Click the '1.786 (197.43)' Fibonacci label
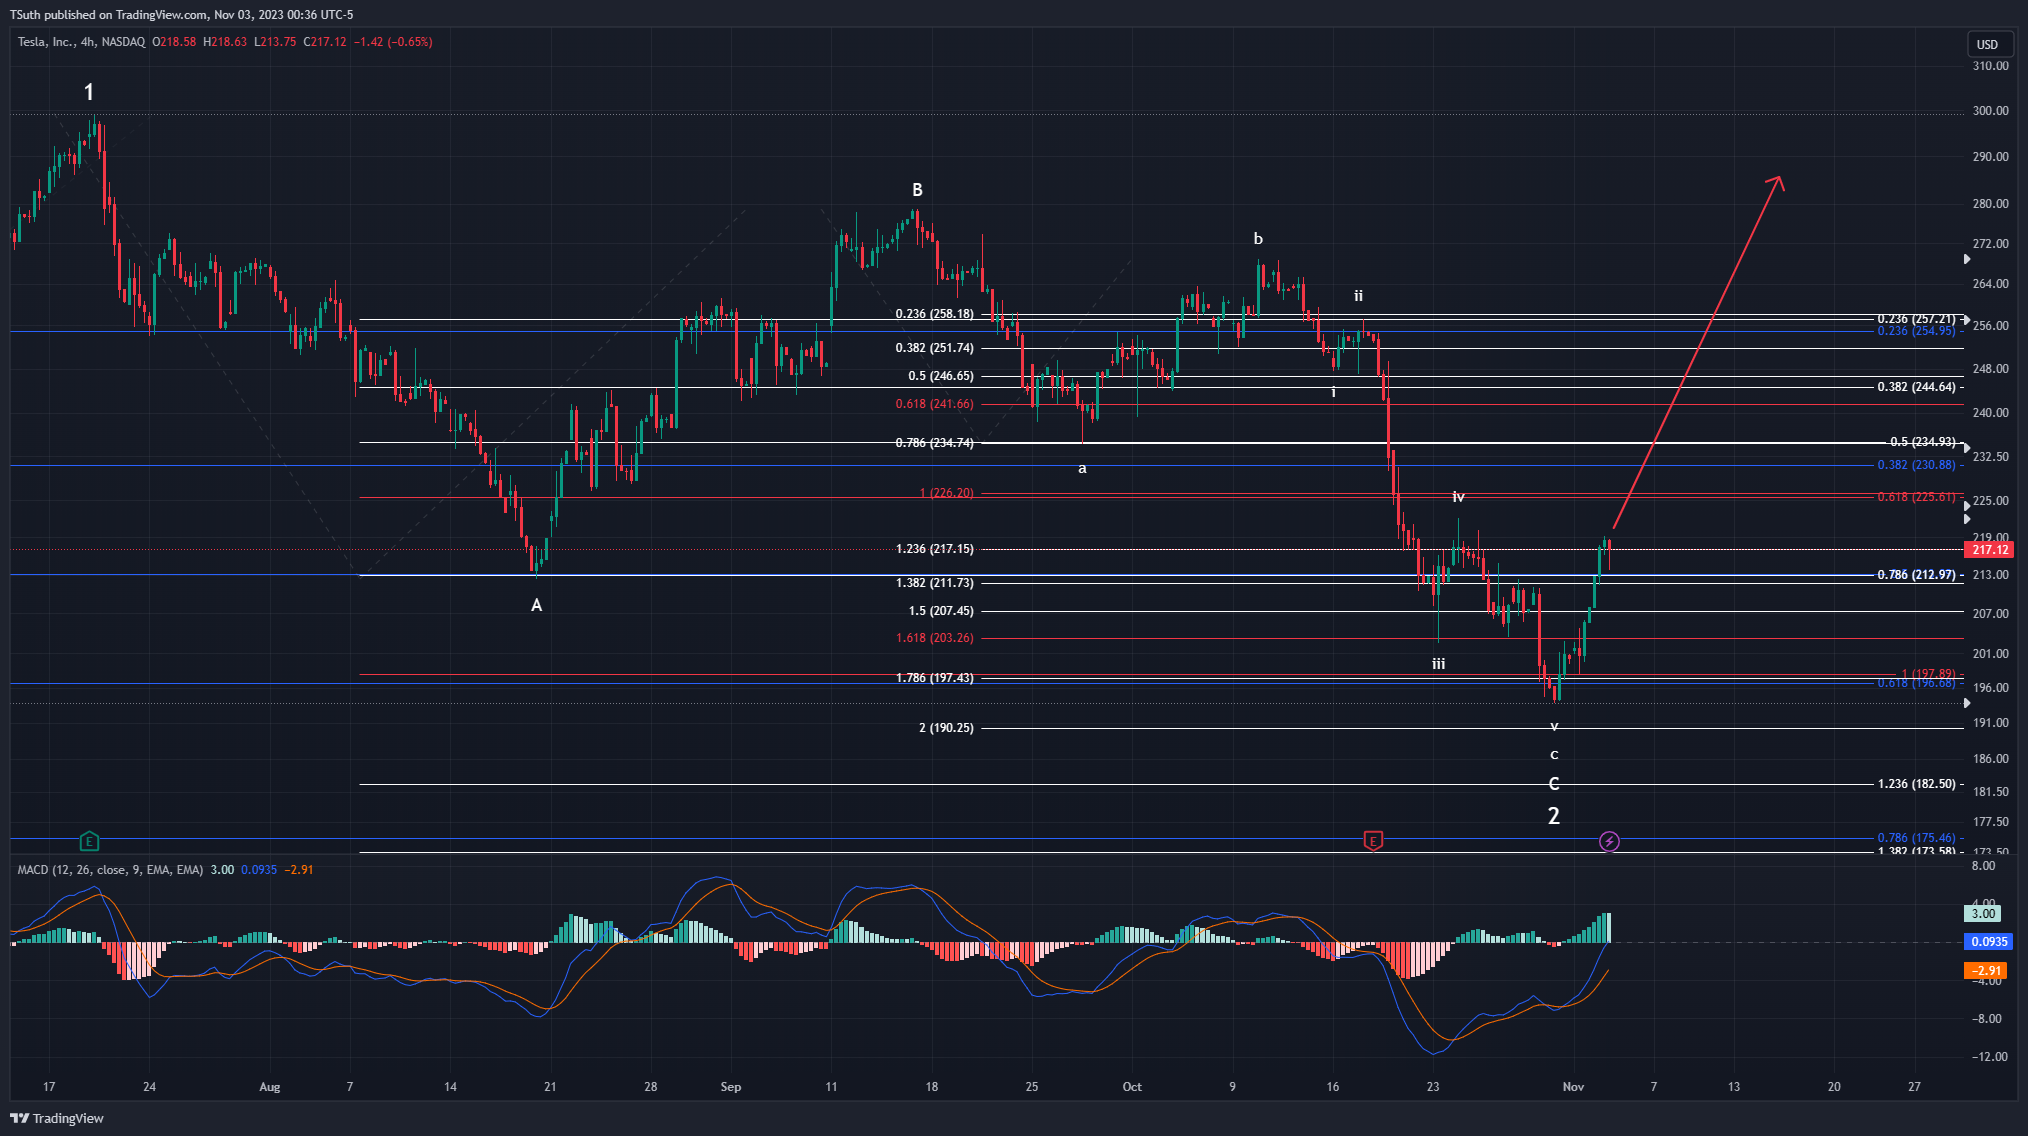2028x1136 pixels. pos(934,678)
